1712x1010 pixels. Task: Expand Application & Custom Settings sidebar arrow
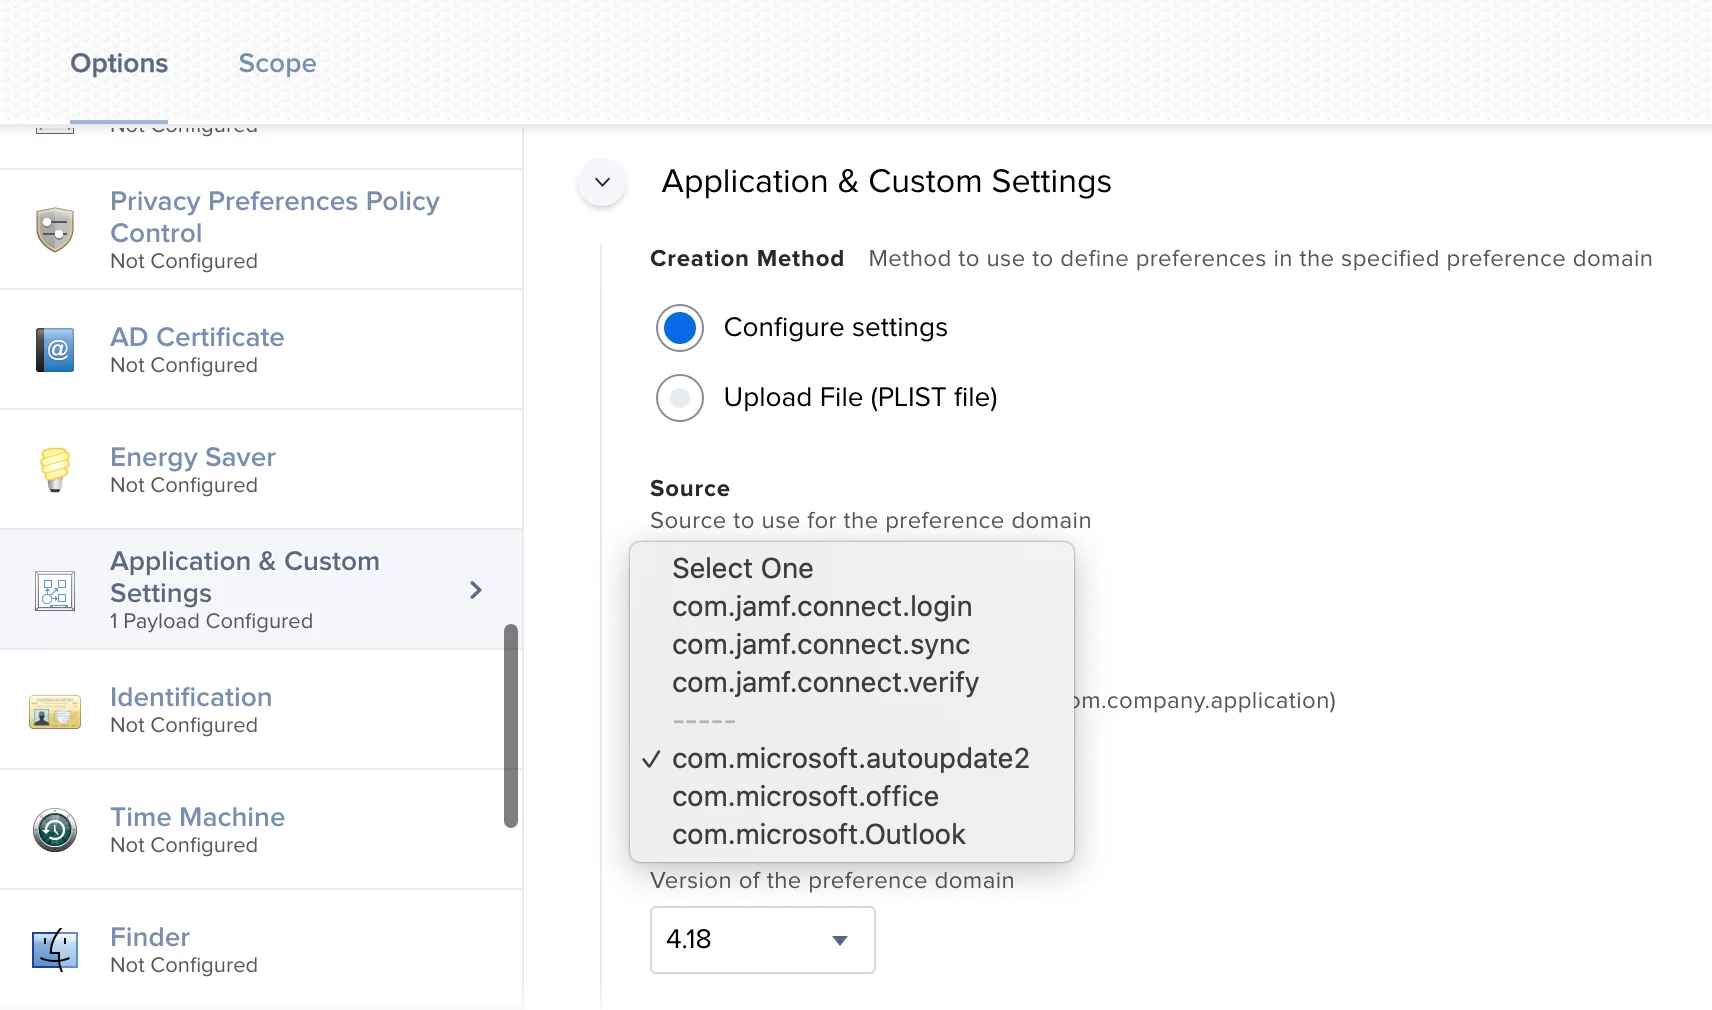tap(476, 590)
